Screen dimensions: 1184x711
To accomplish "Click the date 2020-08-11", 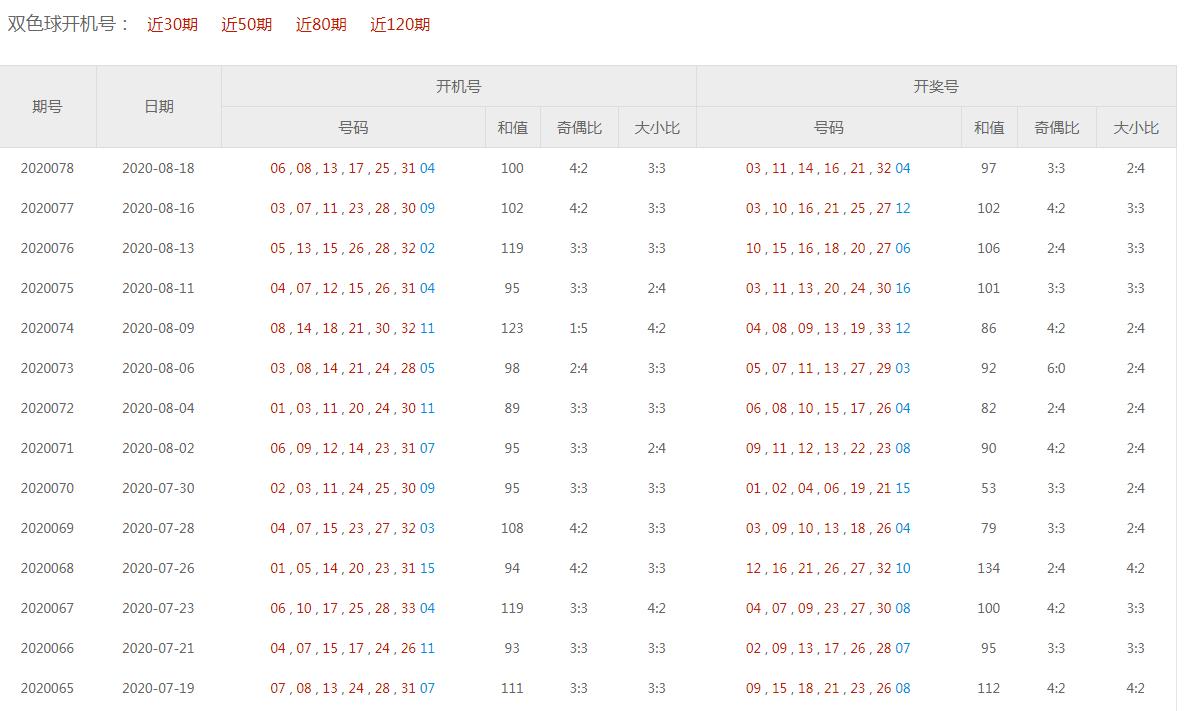I will (159, 288).
